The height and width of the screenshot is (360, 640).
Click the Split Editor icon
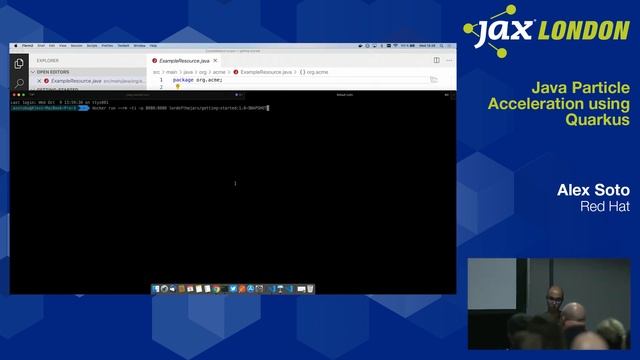click(x=437, y=60)
